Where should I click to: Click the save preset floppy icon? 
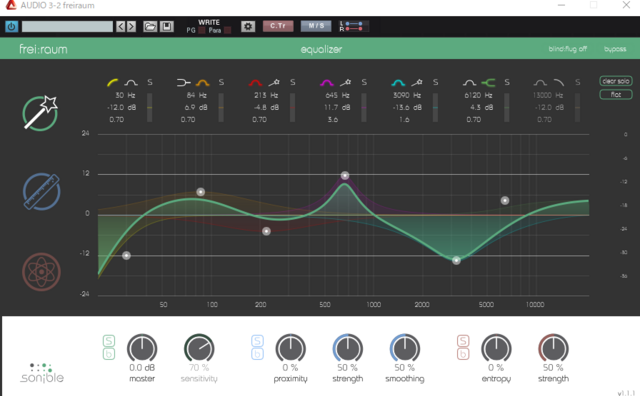167,27
